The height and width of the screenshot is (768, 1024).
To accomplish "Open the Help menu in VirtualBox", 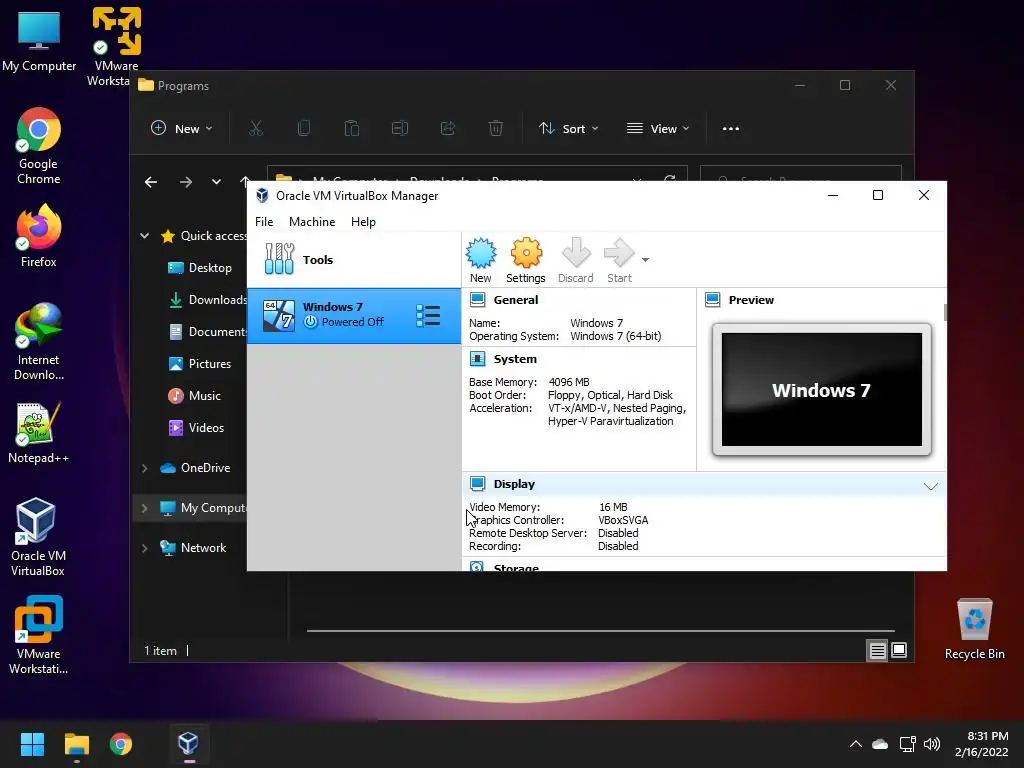I will point(363,222).
